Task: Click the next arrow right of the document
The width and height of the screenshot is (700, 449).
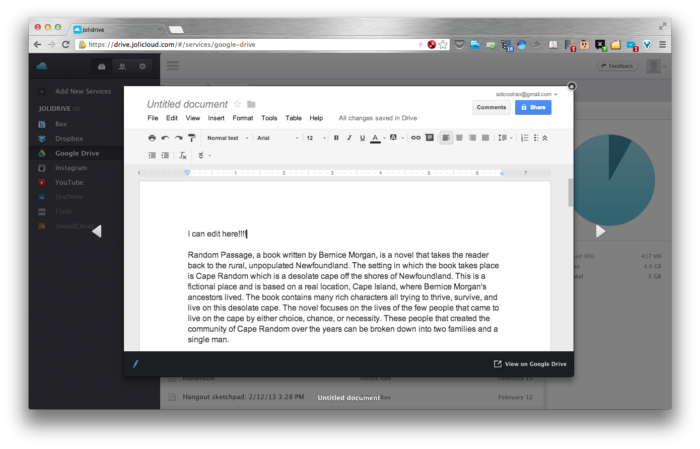Action: tap(600, 231)
